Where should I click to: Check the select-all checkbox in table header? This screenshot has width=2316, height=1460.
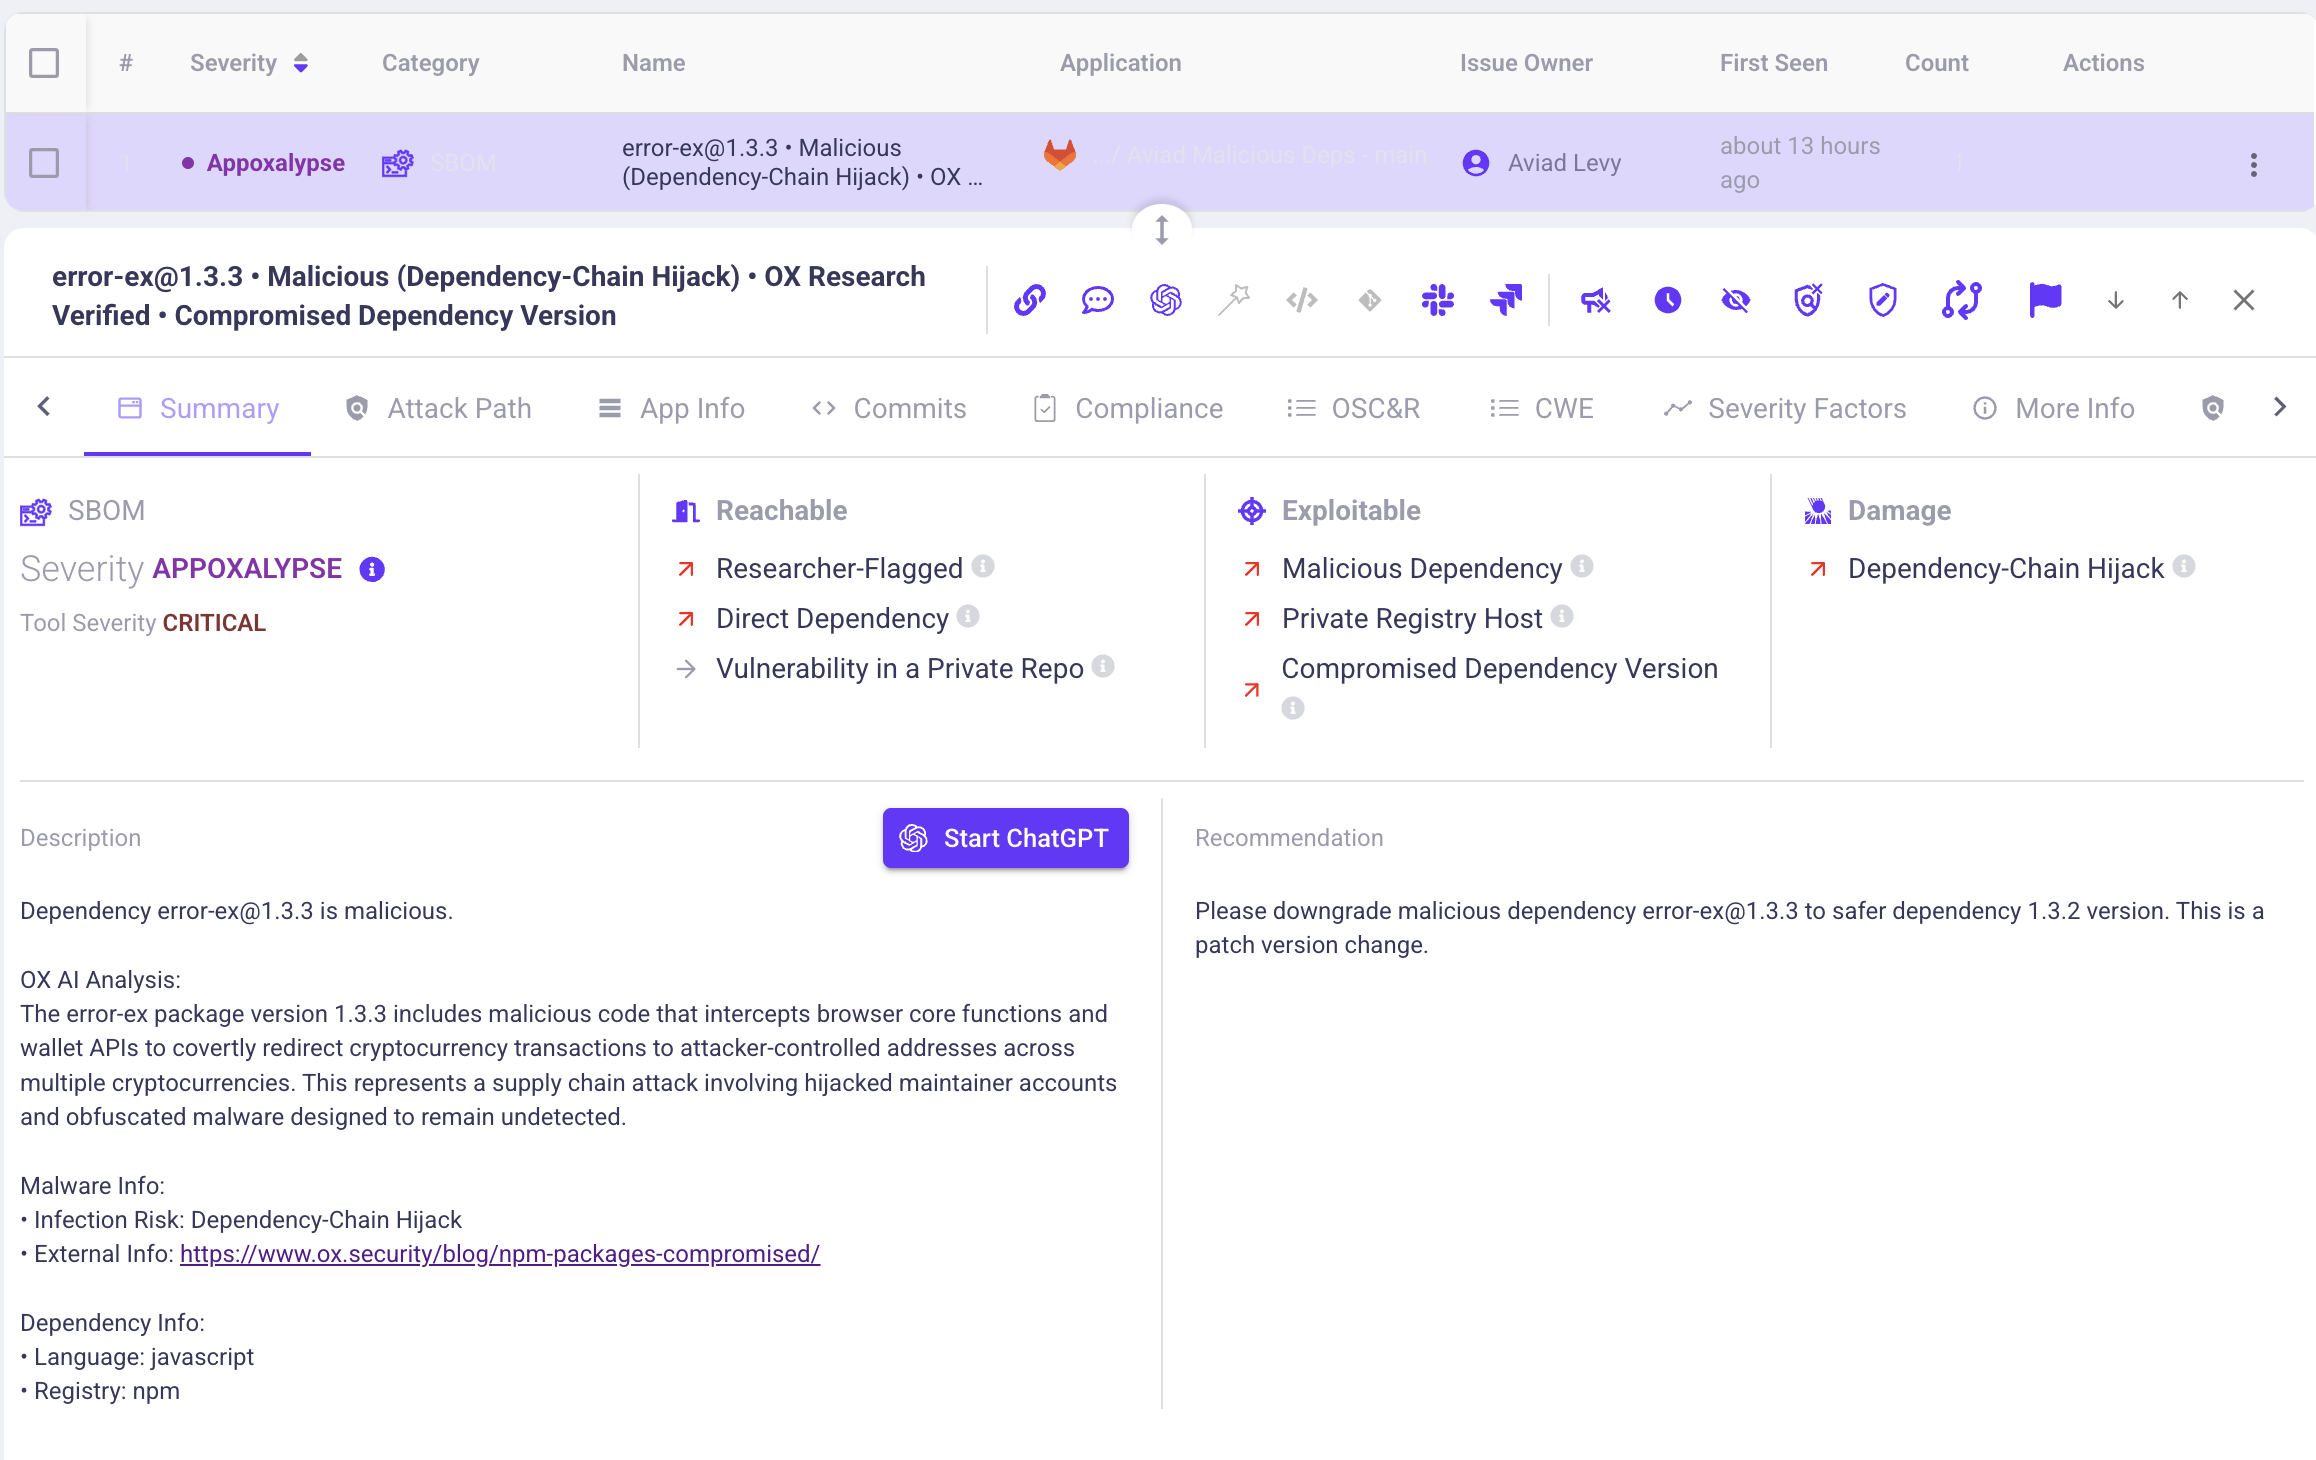click(x=44, y=63)
